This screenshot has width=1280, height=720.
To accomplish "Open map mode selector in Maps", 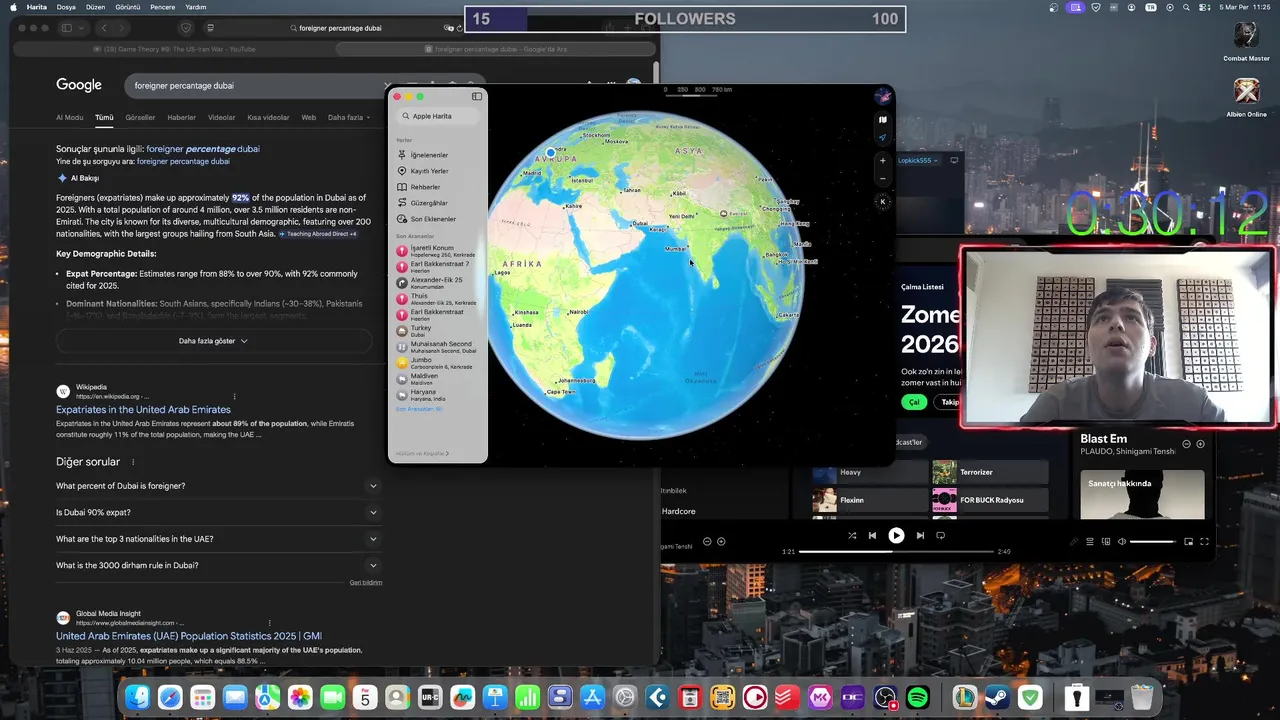I will 882,120.
